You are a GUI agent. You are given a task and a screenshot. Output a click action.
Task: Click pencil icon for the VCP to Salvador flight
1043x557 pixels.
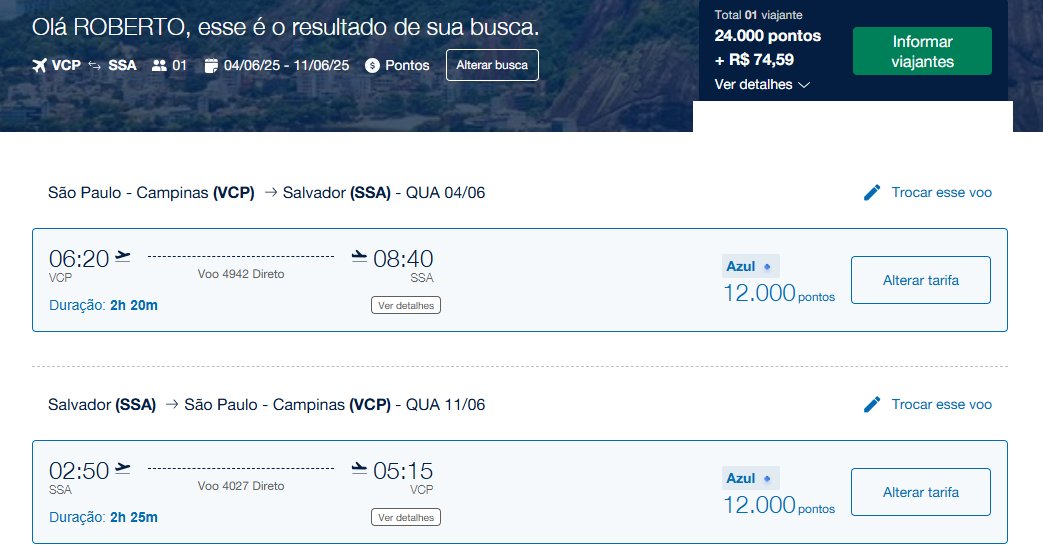[x=872, y=192]
